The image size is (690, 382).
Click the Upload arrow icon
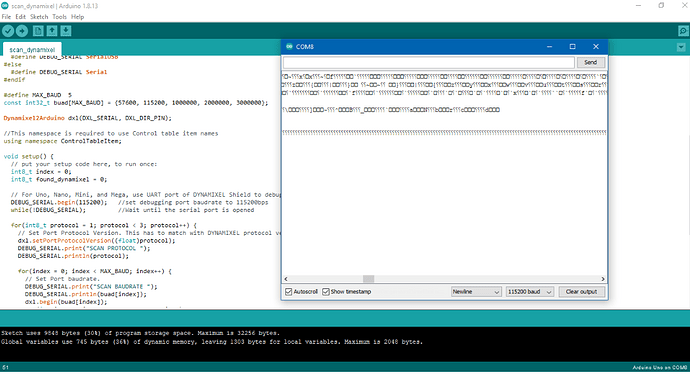pyautogui.click(x=22, y=31)
